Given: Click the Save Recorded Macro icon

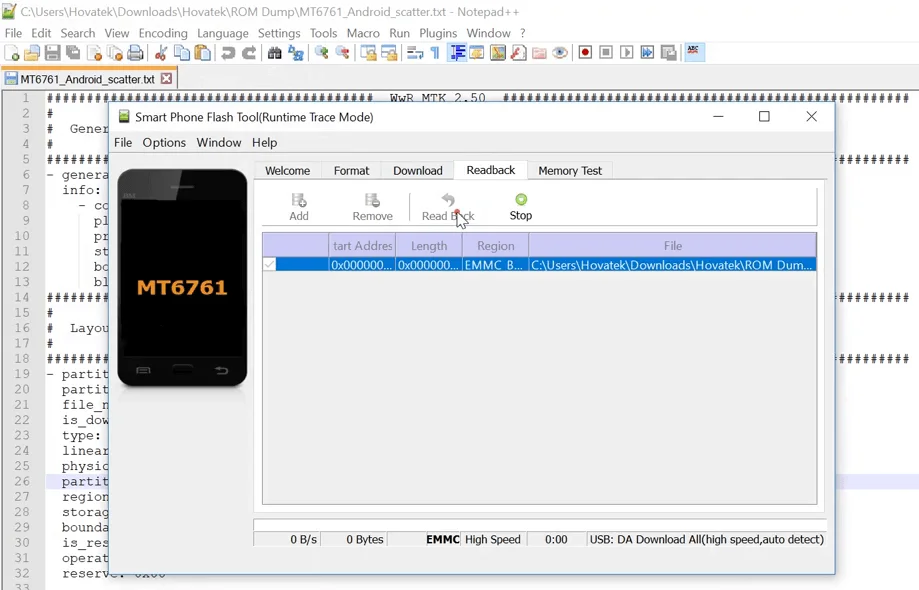Looking at the screenshot, I should 668,53.
